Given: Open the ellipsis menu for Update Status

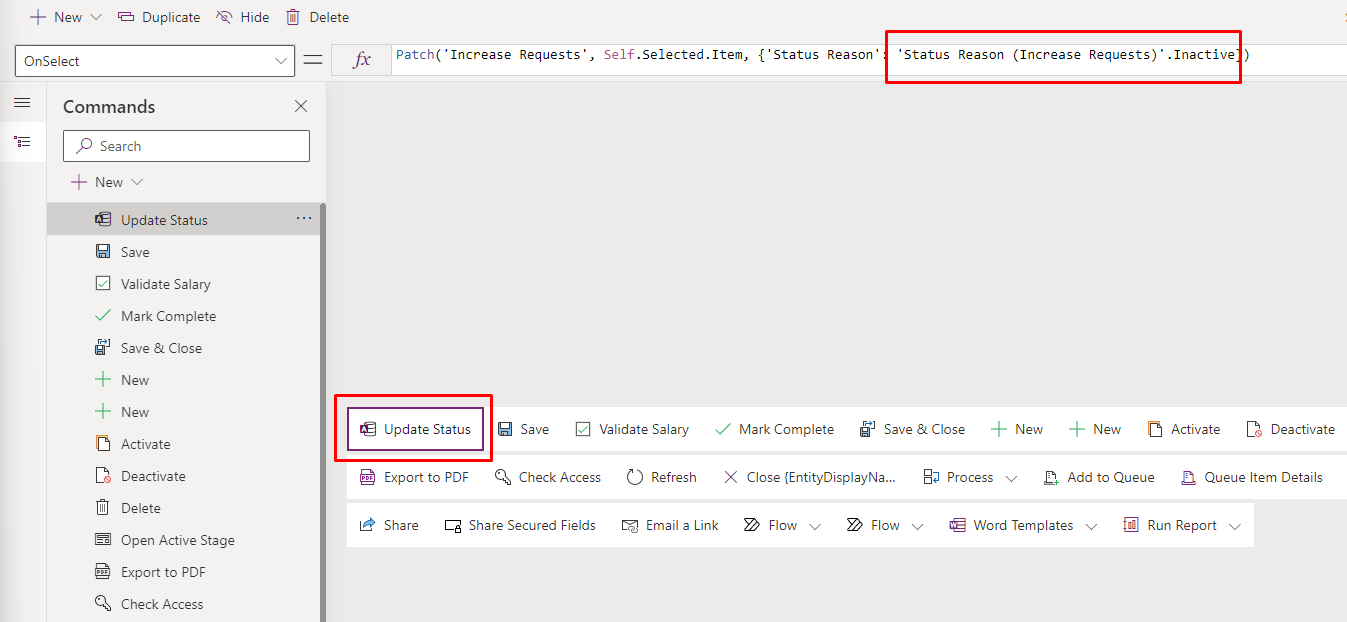Looking at the screenshot, I should [x=304, y=219].
